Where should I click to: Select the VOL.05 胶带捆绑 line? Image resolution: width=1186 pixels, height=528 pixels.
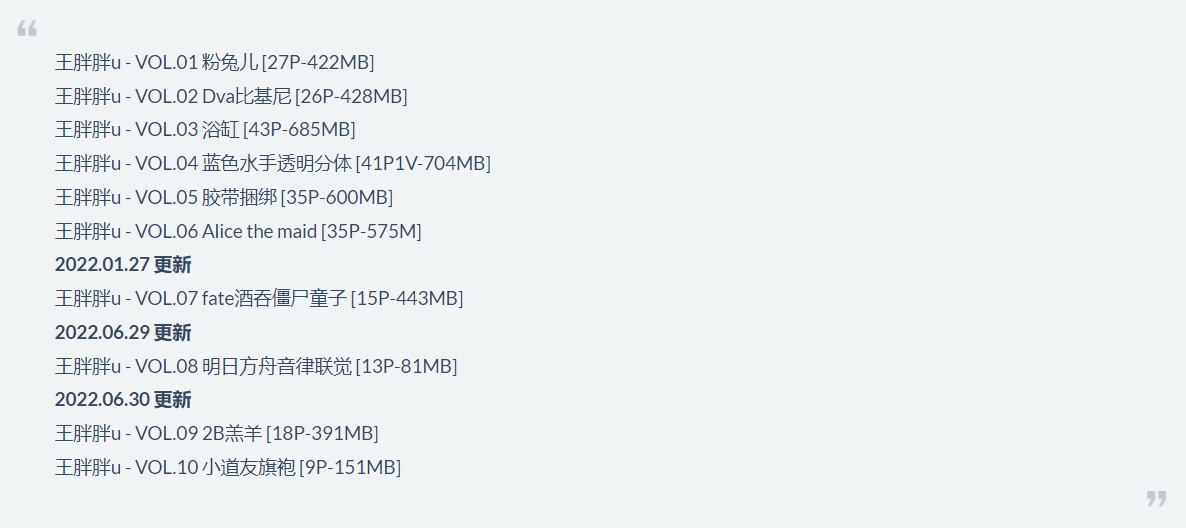click(x=224, y=197)
